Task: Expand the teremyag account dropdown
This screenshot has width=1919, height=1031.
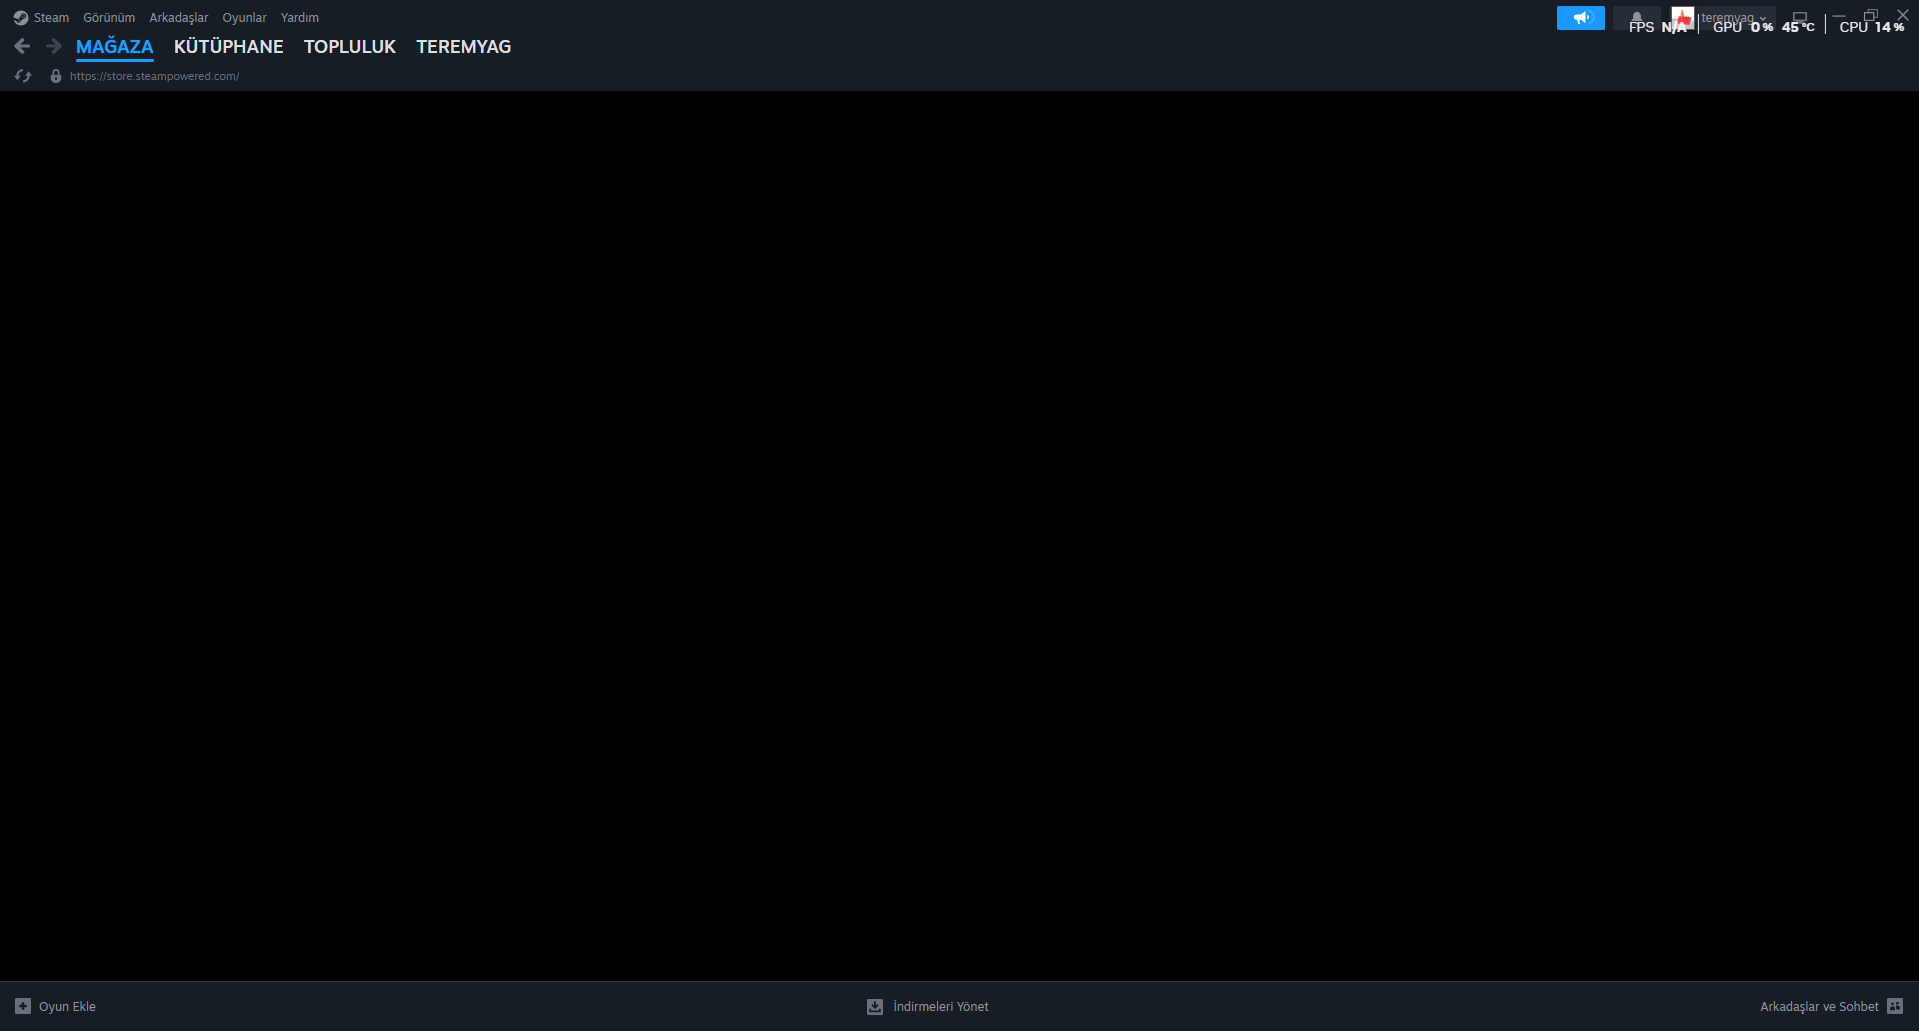Action: pos(1734,18)
